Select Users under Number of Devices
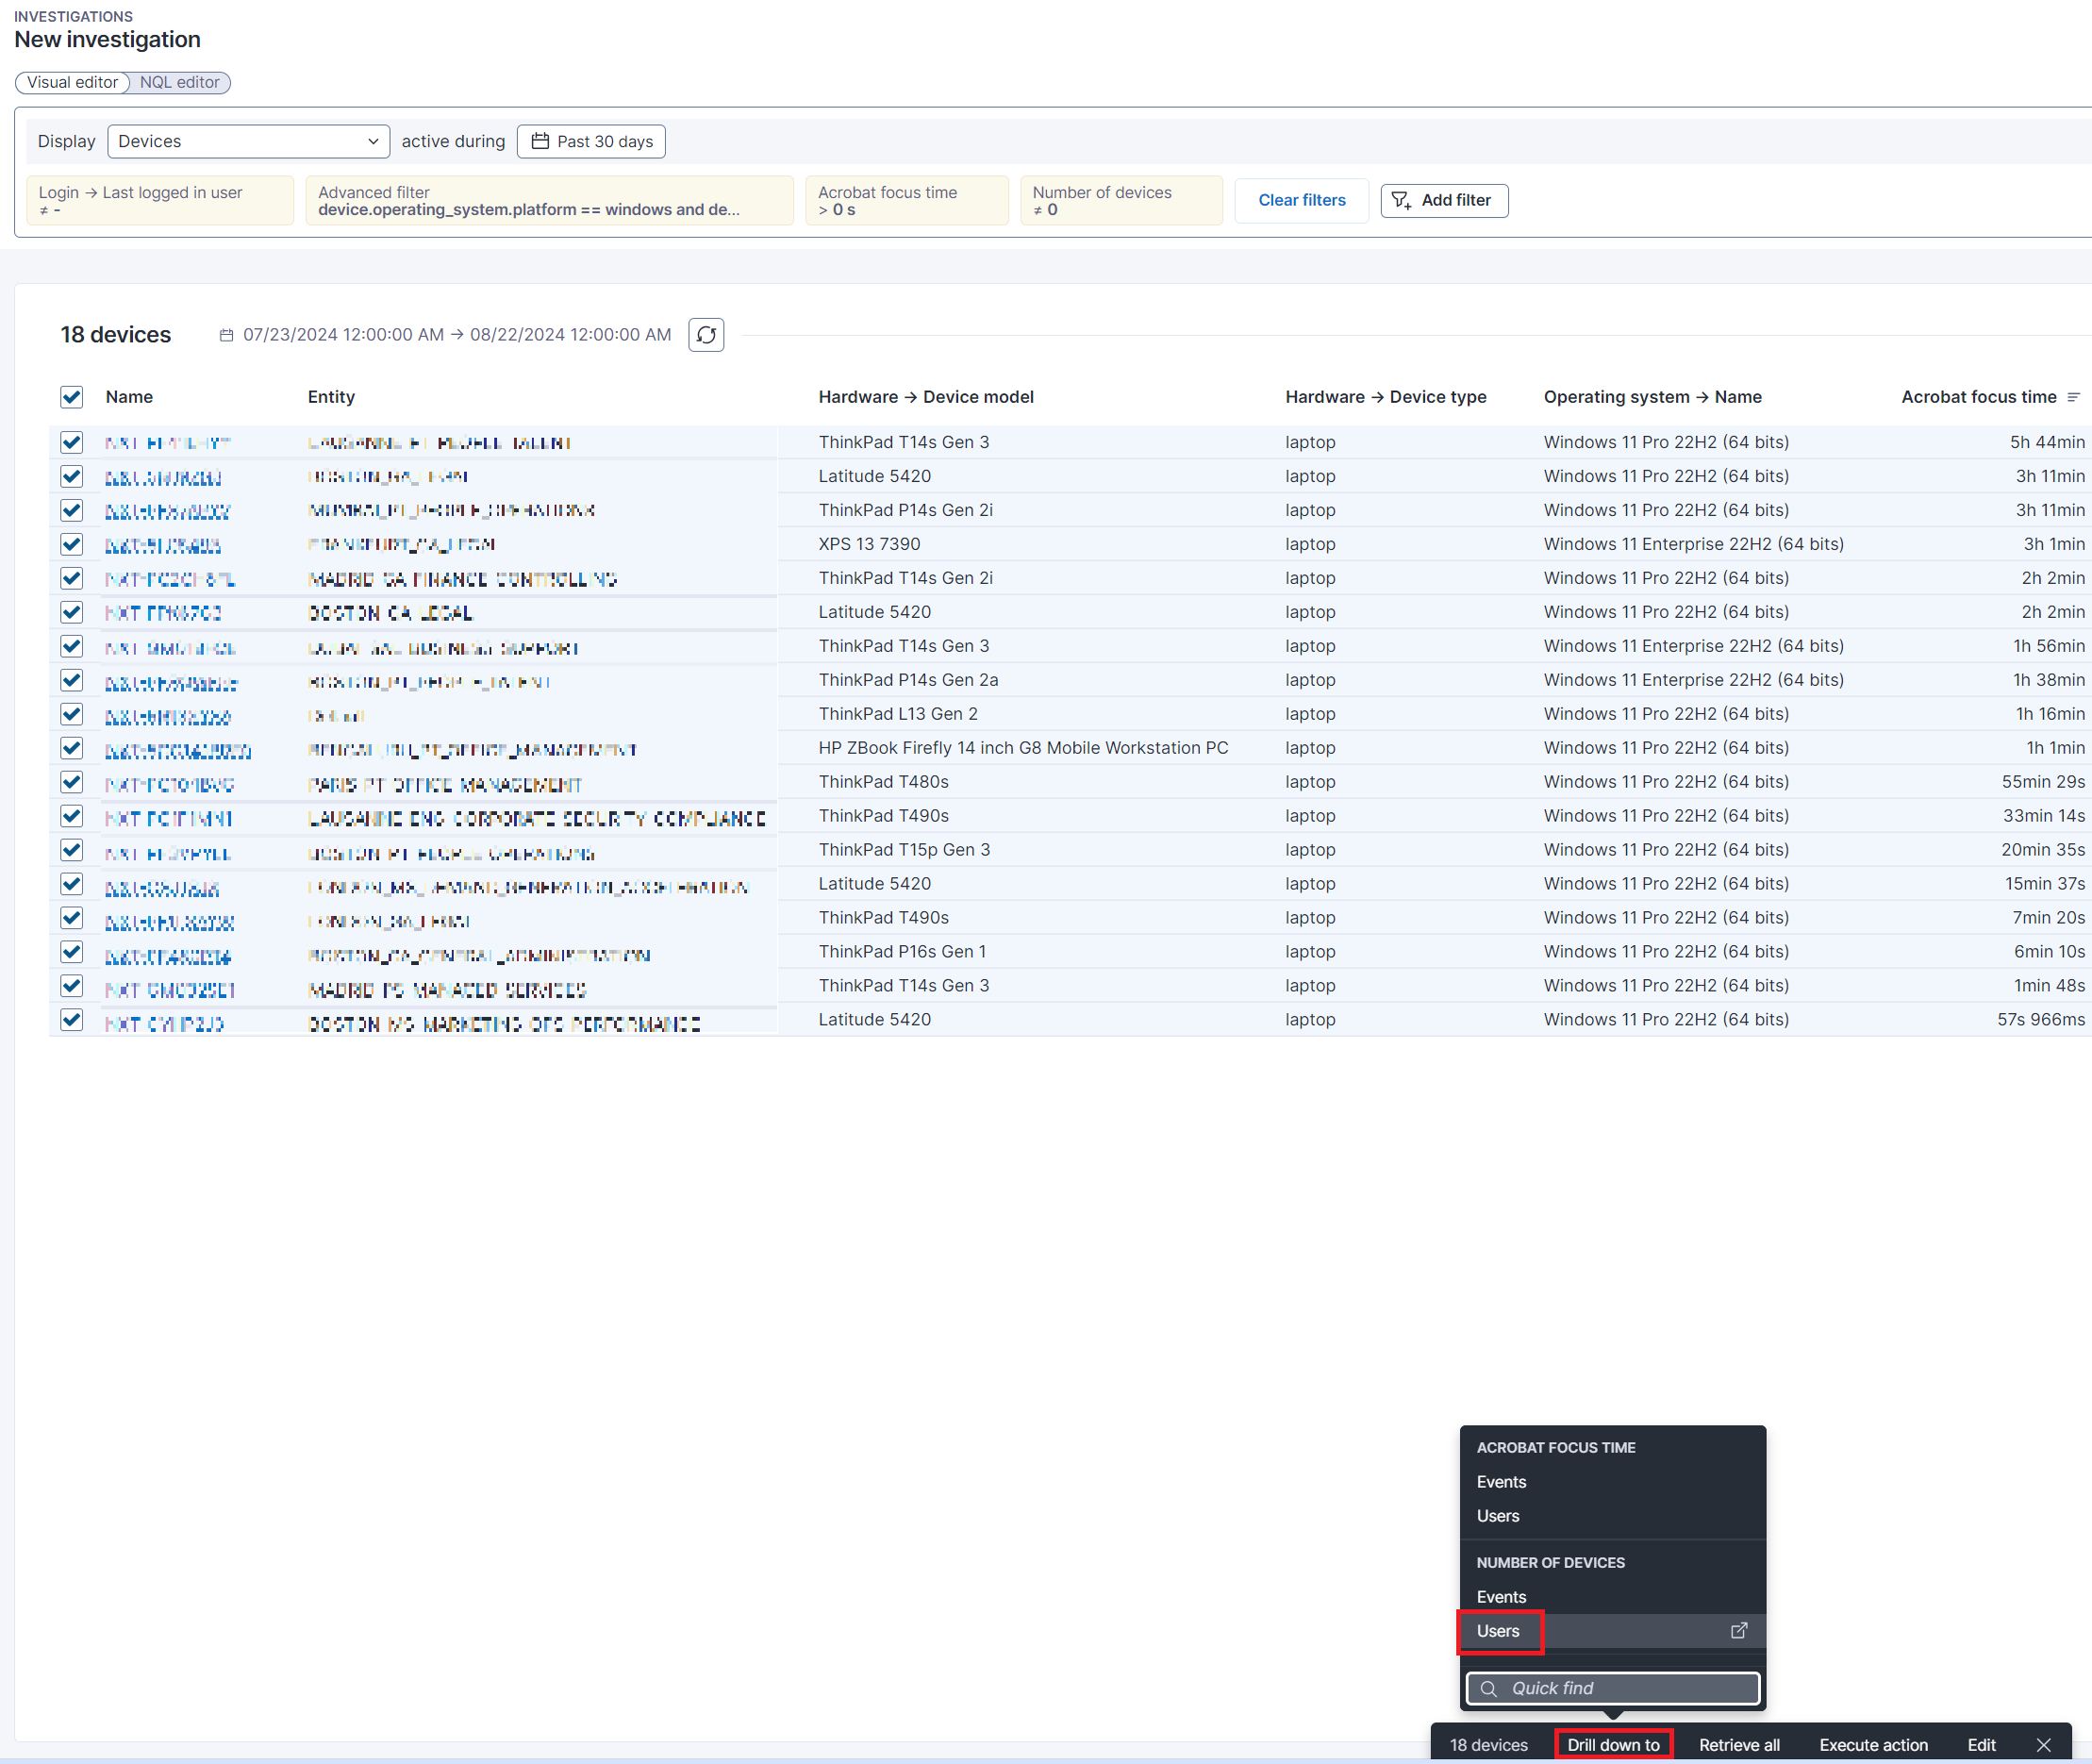 [x=1498, y=1631]
